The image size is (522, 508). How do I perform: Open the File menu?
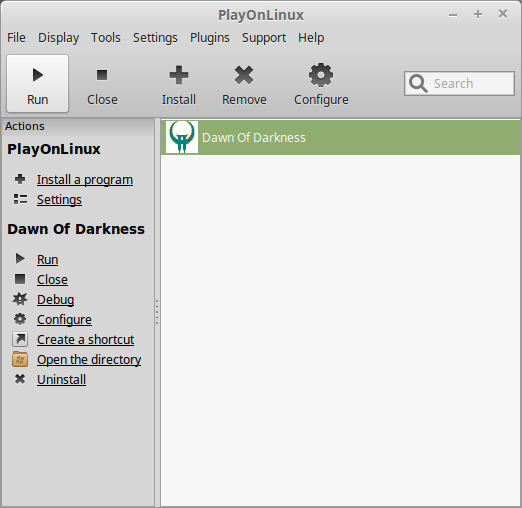[16, 38]
